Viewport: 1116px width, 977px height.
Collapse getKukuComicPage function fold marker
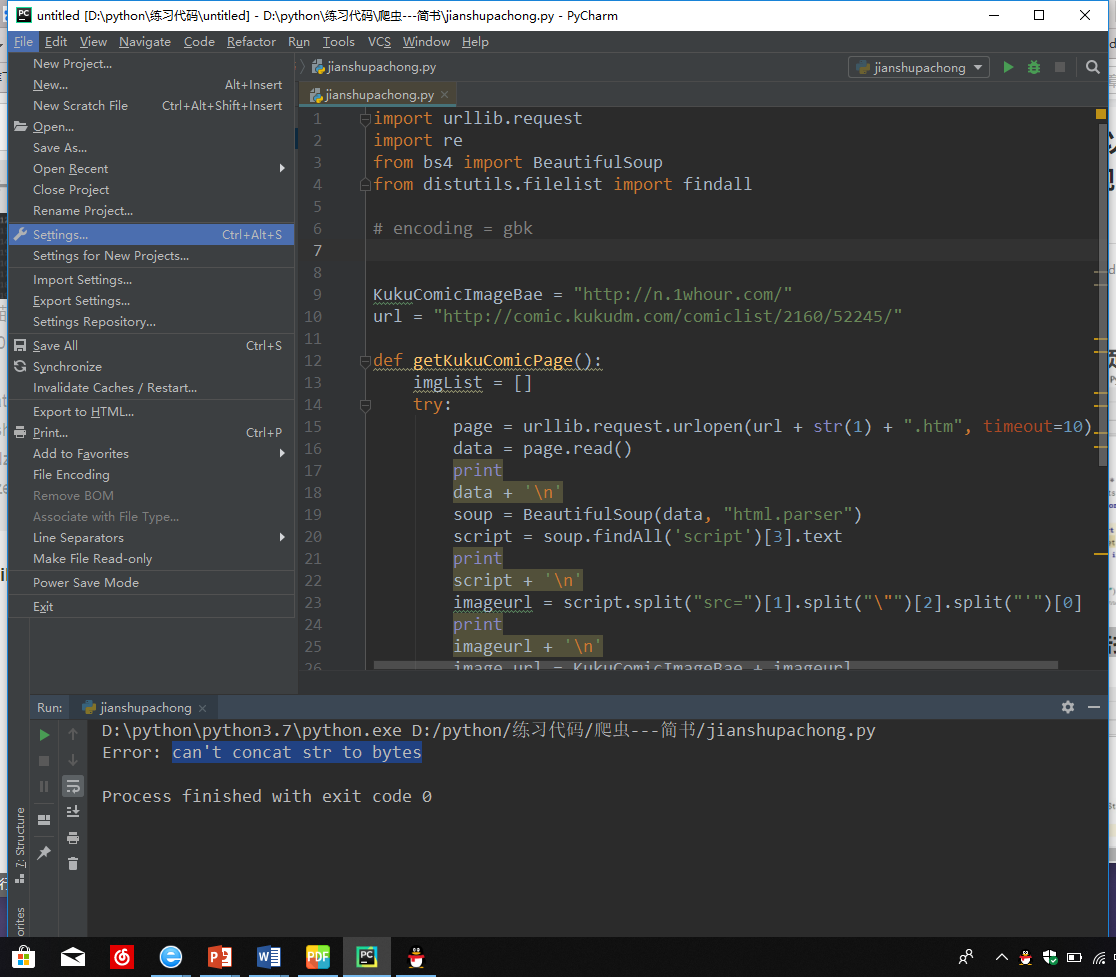coord(365,361)
